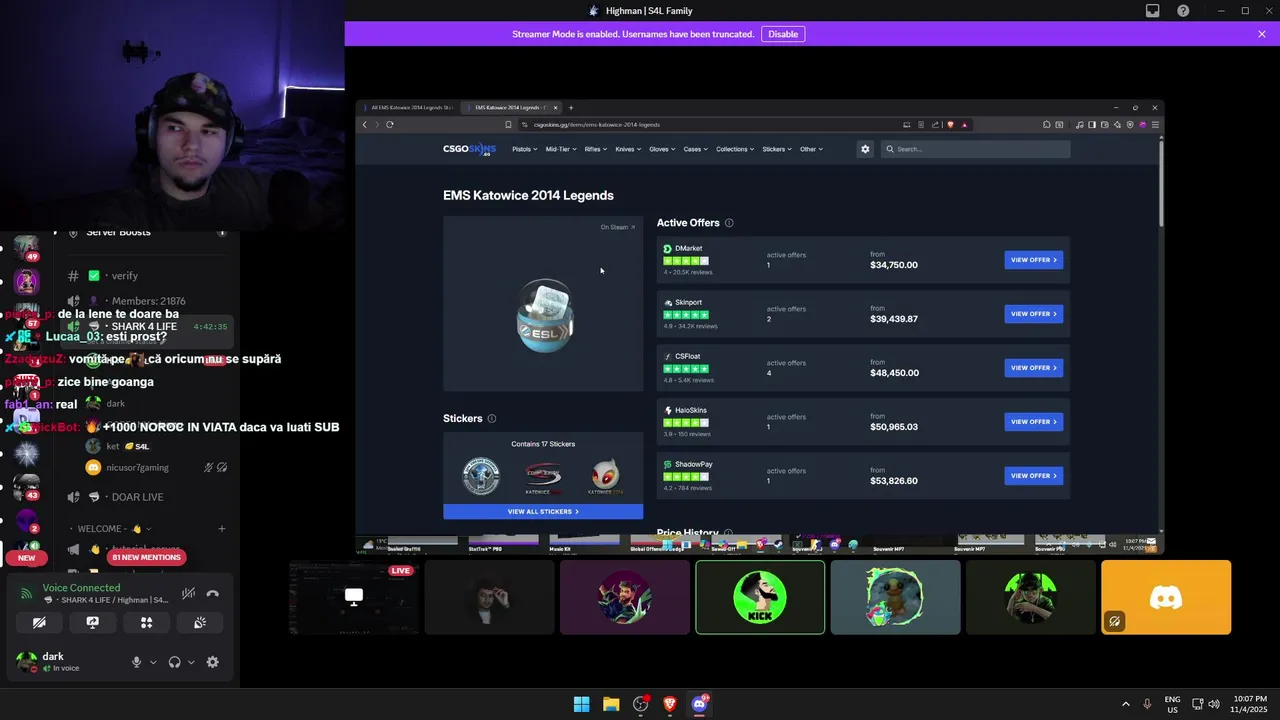Select the live screen share tile
This screenshot has width=1280, height=720.
tap(354, 597)
